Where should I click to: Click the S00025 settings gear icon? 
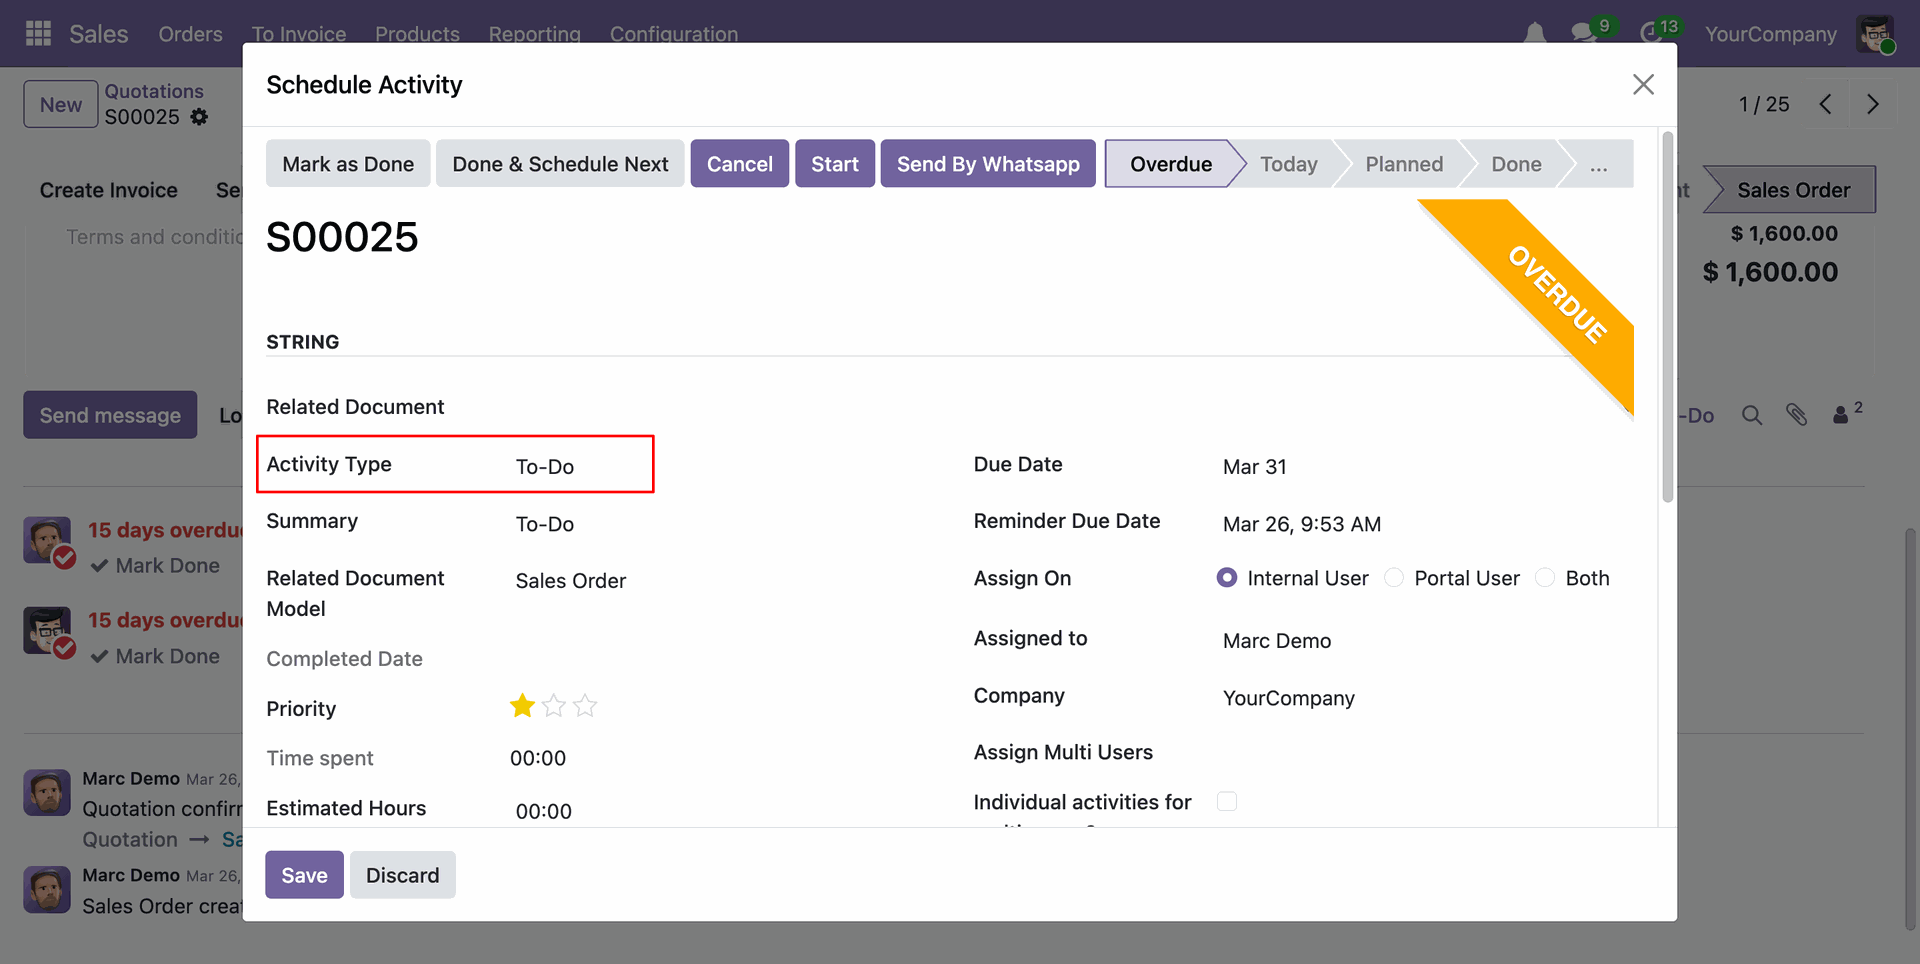200,117
